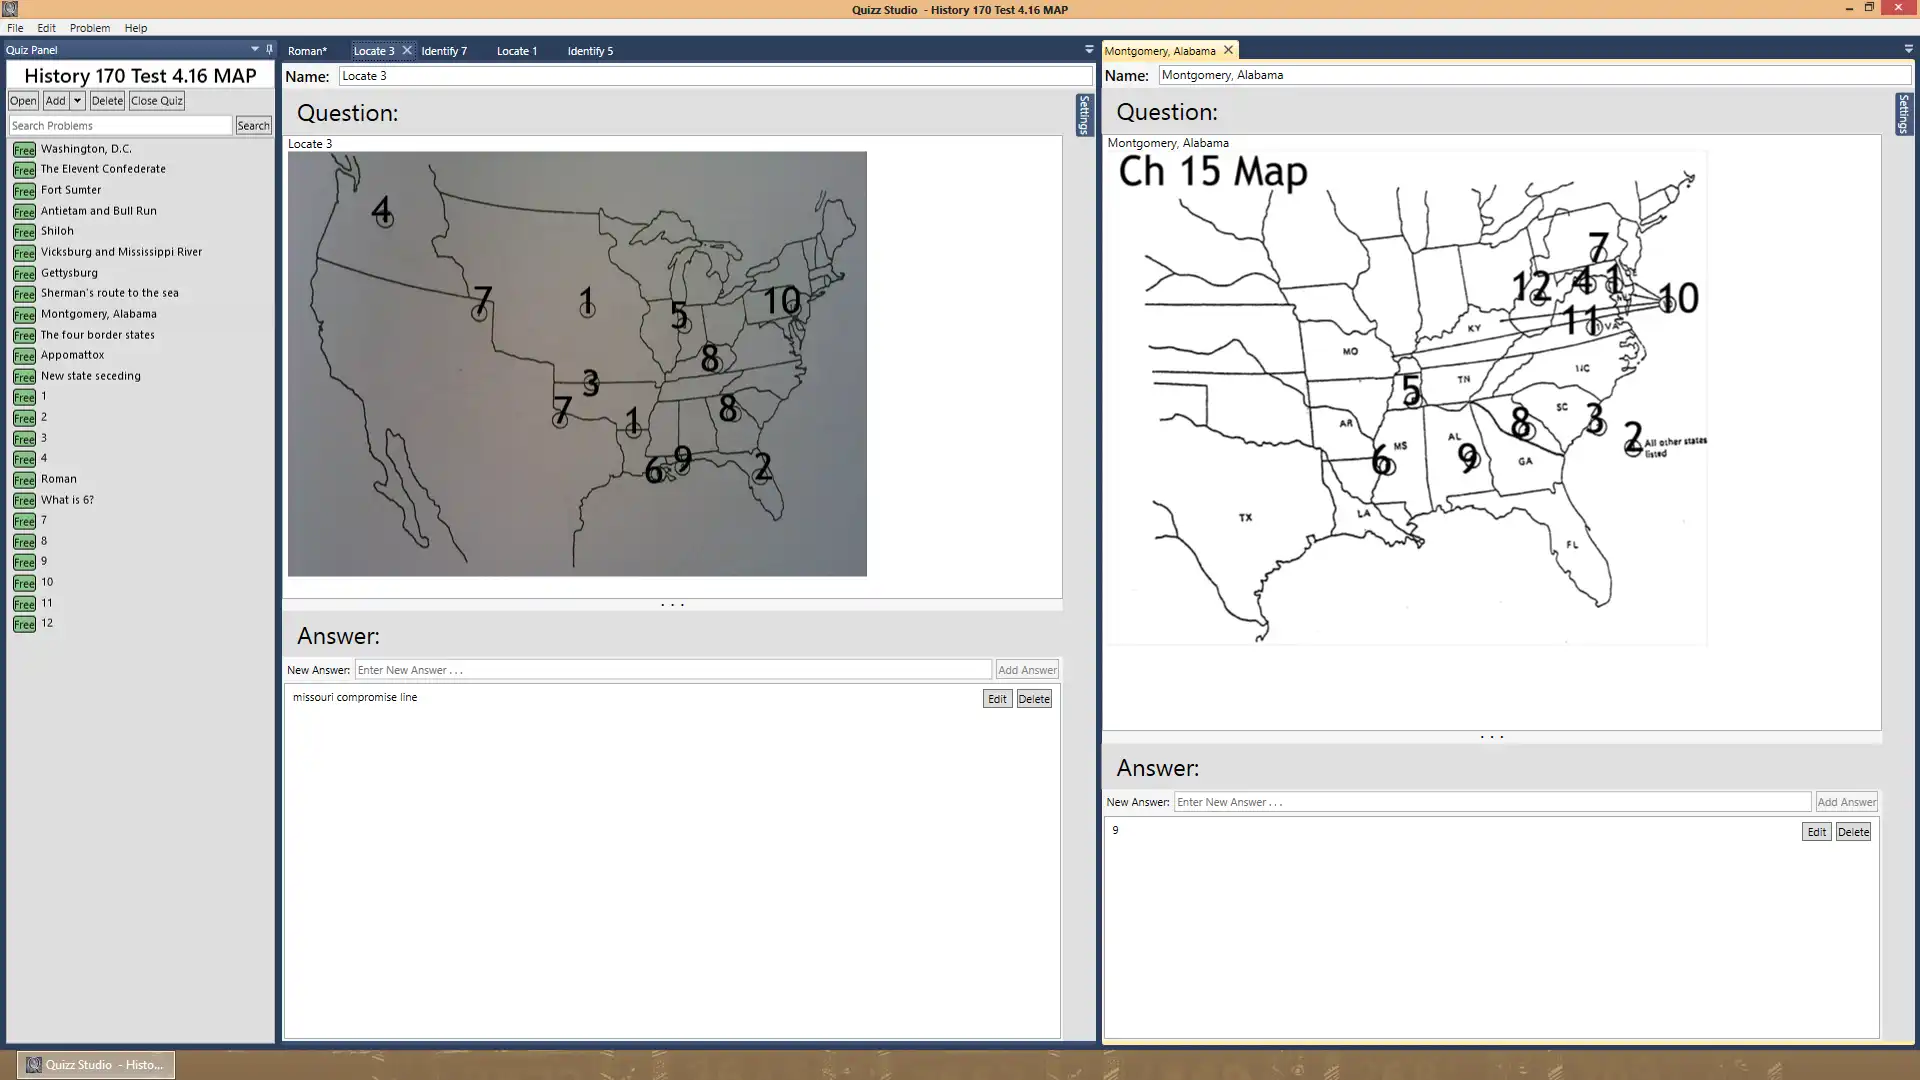The width and height of the screenshot is (1920, 1080).
Task: Click the Roman* tab at the top
Action: (x=307, y=50)
